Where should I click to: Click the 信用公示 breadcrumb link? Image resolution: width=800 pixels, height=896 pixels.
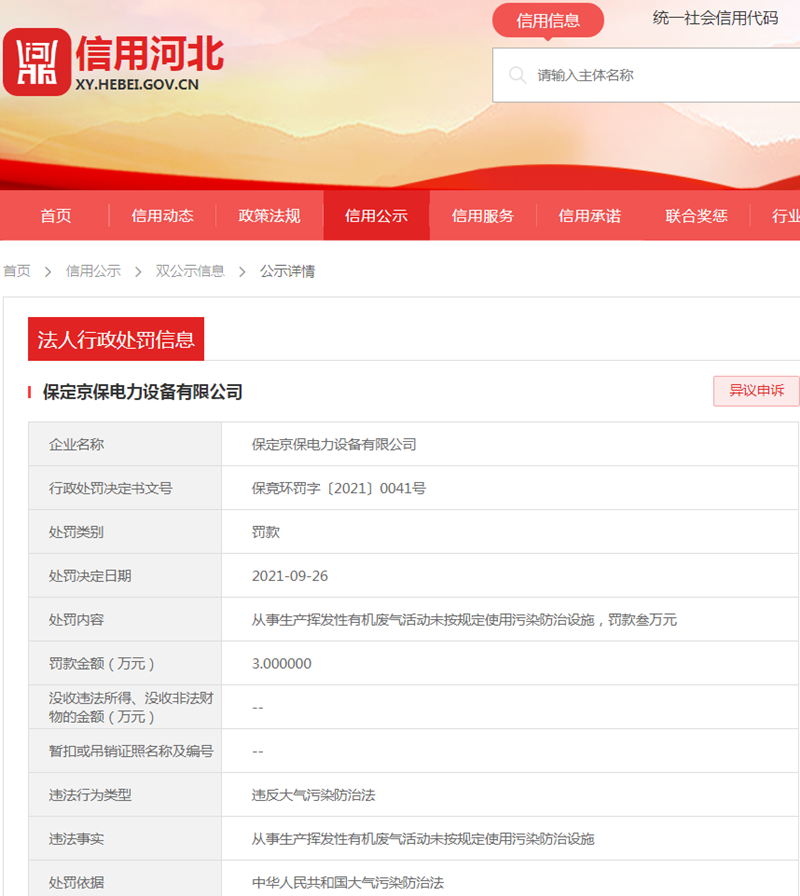tap(93, 271)
